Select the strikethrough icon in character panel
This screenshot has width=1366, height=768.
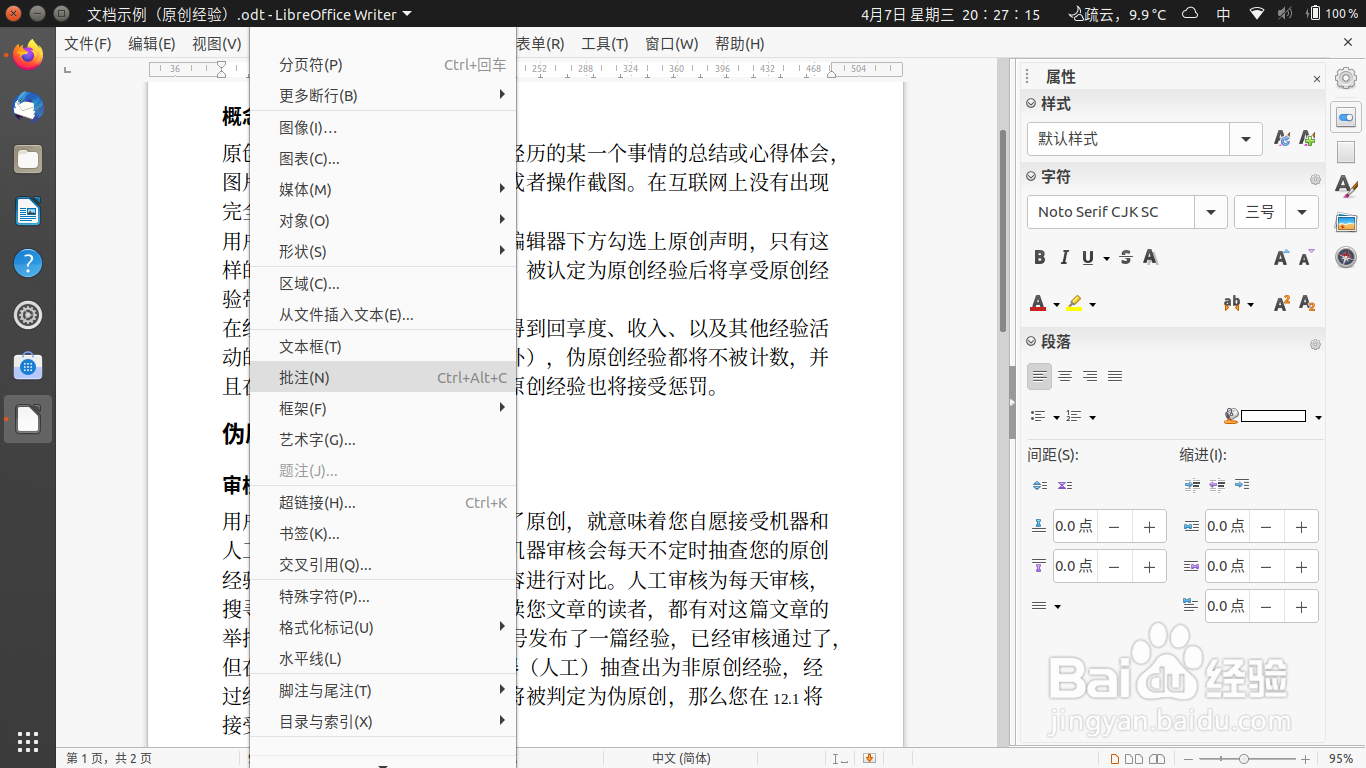[x=1125, y=257]
